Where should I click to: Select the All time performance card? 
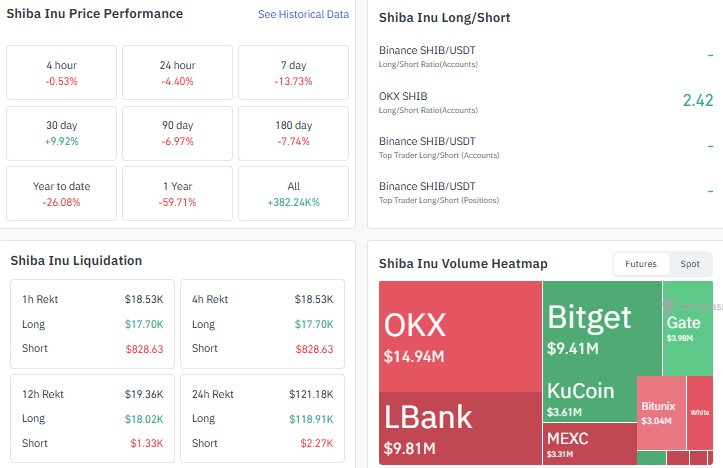click(293, 194)
